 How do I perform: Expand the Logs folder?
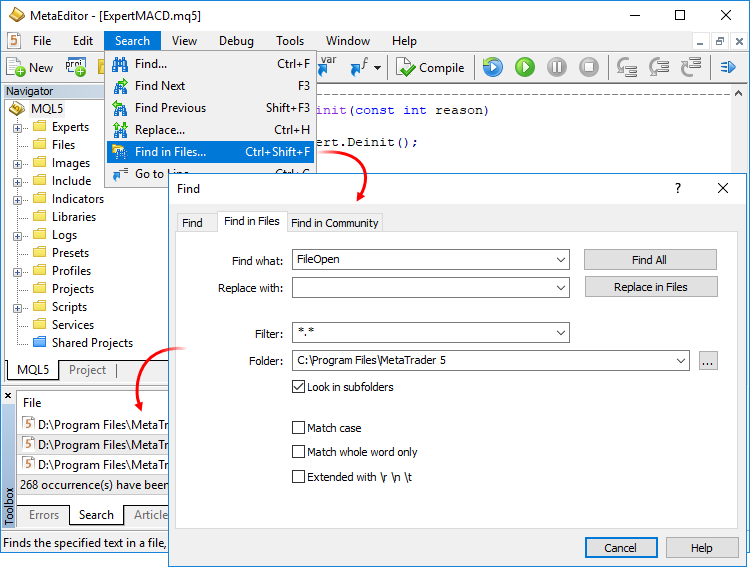click(x=17, y=236)
